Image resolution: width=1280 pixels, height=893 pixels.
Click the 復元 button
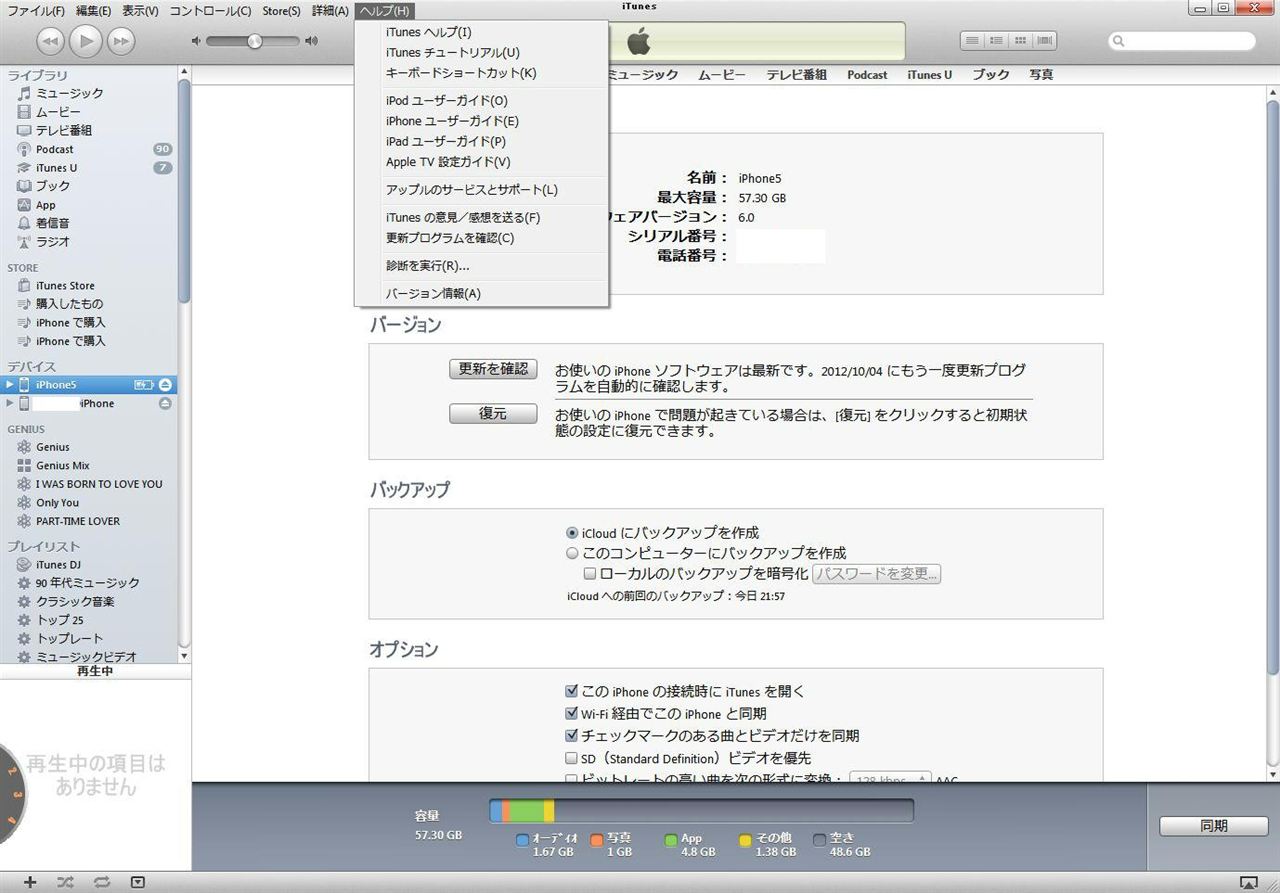tap(493, 413)
